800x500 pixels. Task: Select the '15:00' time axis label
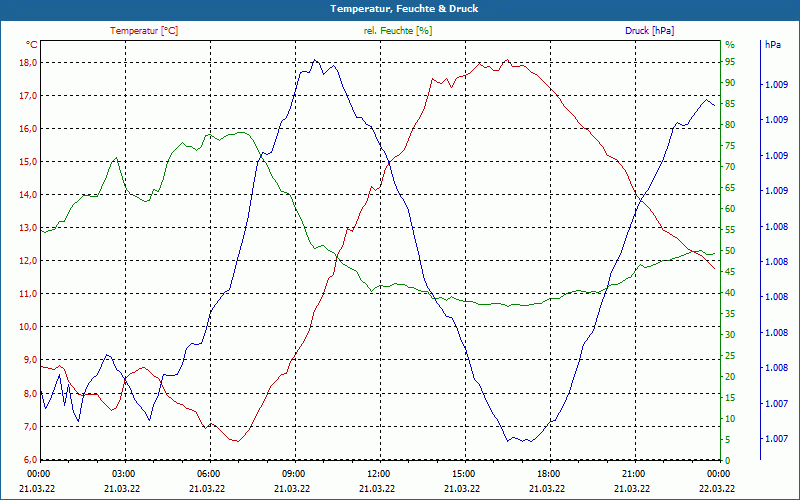463,473
